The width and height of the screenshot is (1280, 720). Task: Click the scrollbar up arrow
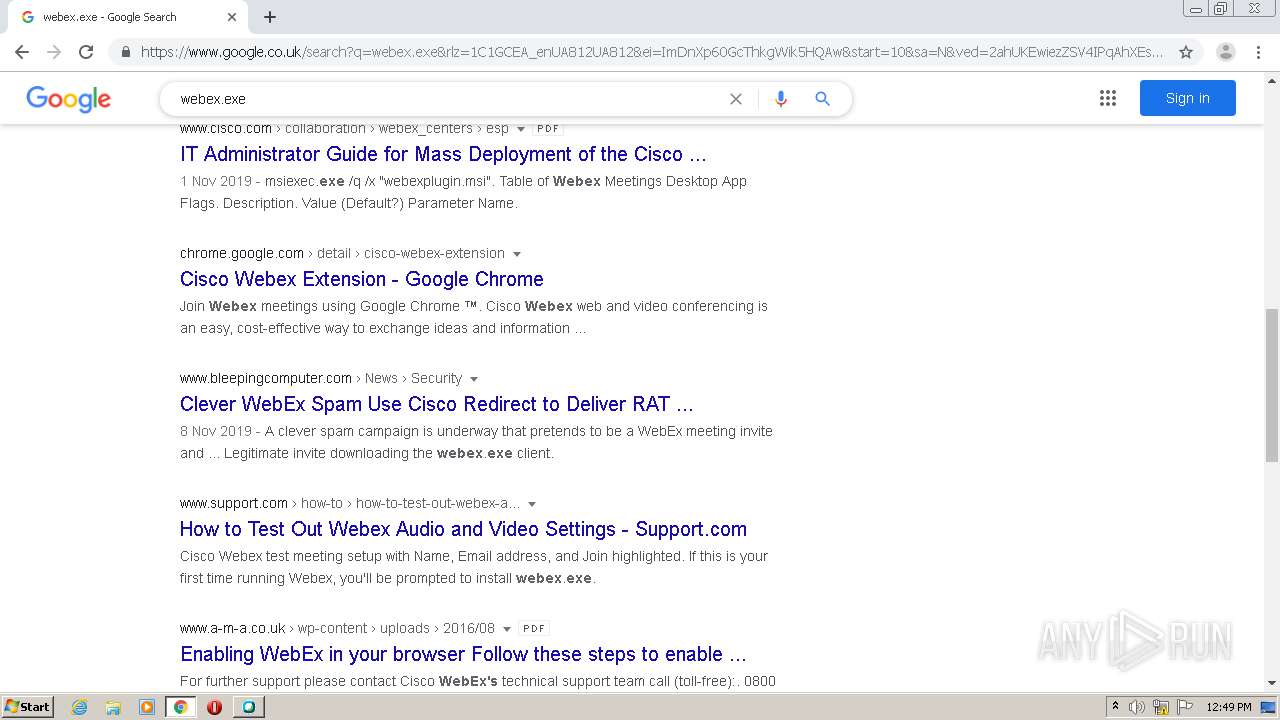tap(1271, 80)
